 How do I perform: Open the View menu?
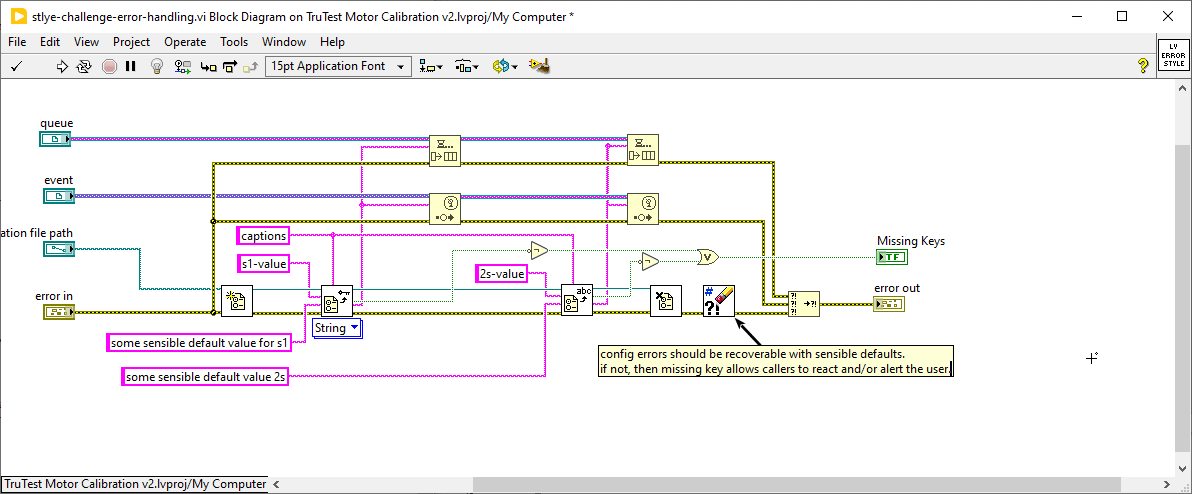[x=87, y=42]
